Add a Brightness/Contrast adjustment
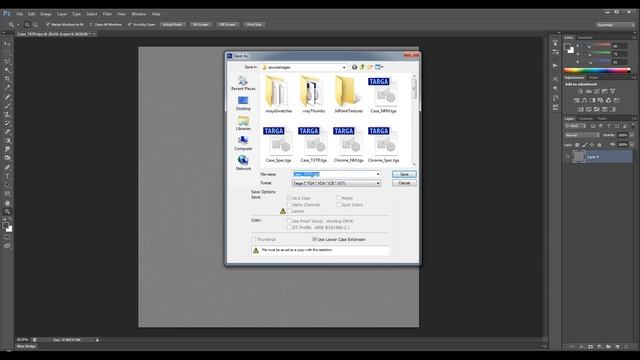640x360 pixels. [580, 91]
